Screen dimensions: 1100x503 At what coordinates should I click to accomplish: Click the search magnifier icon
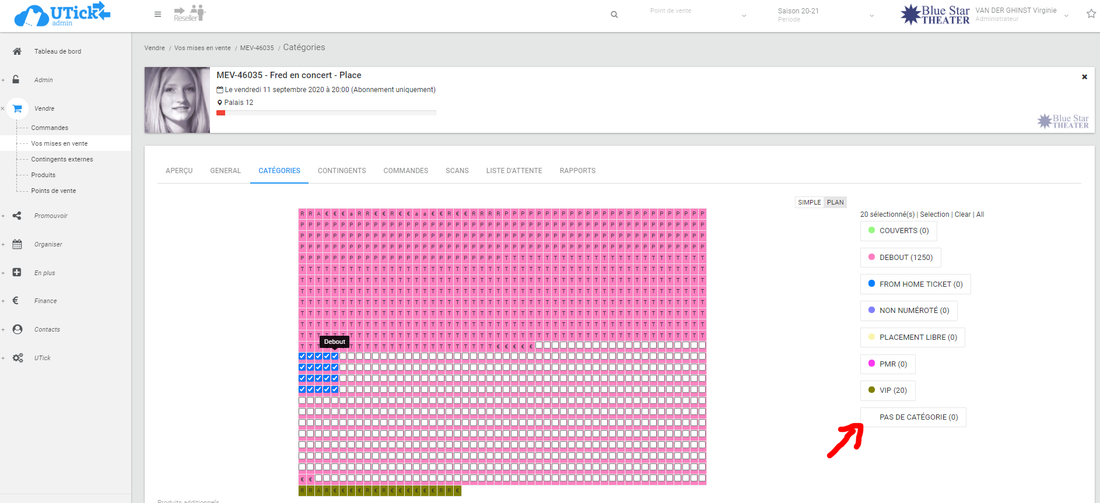pyautogui.click(x=614, y=15)
